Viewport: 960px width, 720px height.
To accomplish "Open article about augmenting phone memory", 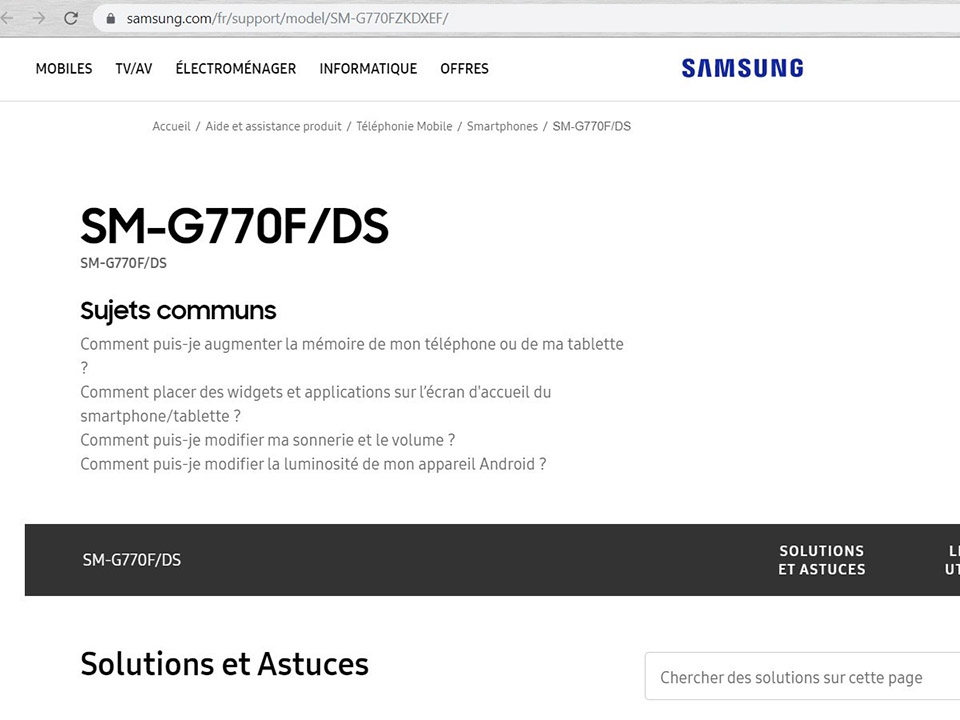I will (352, 355).
